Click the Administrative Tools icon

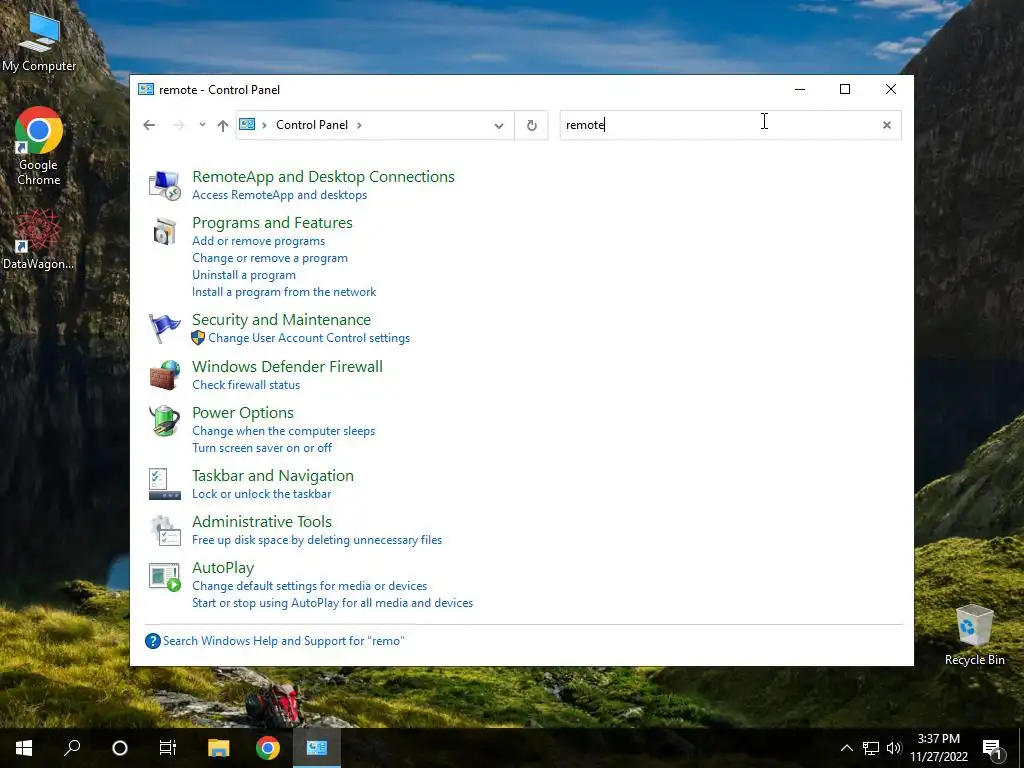tap(165, 530)
